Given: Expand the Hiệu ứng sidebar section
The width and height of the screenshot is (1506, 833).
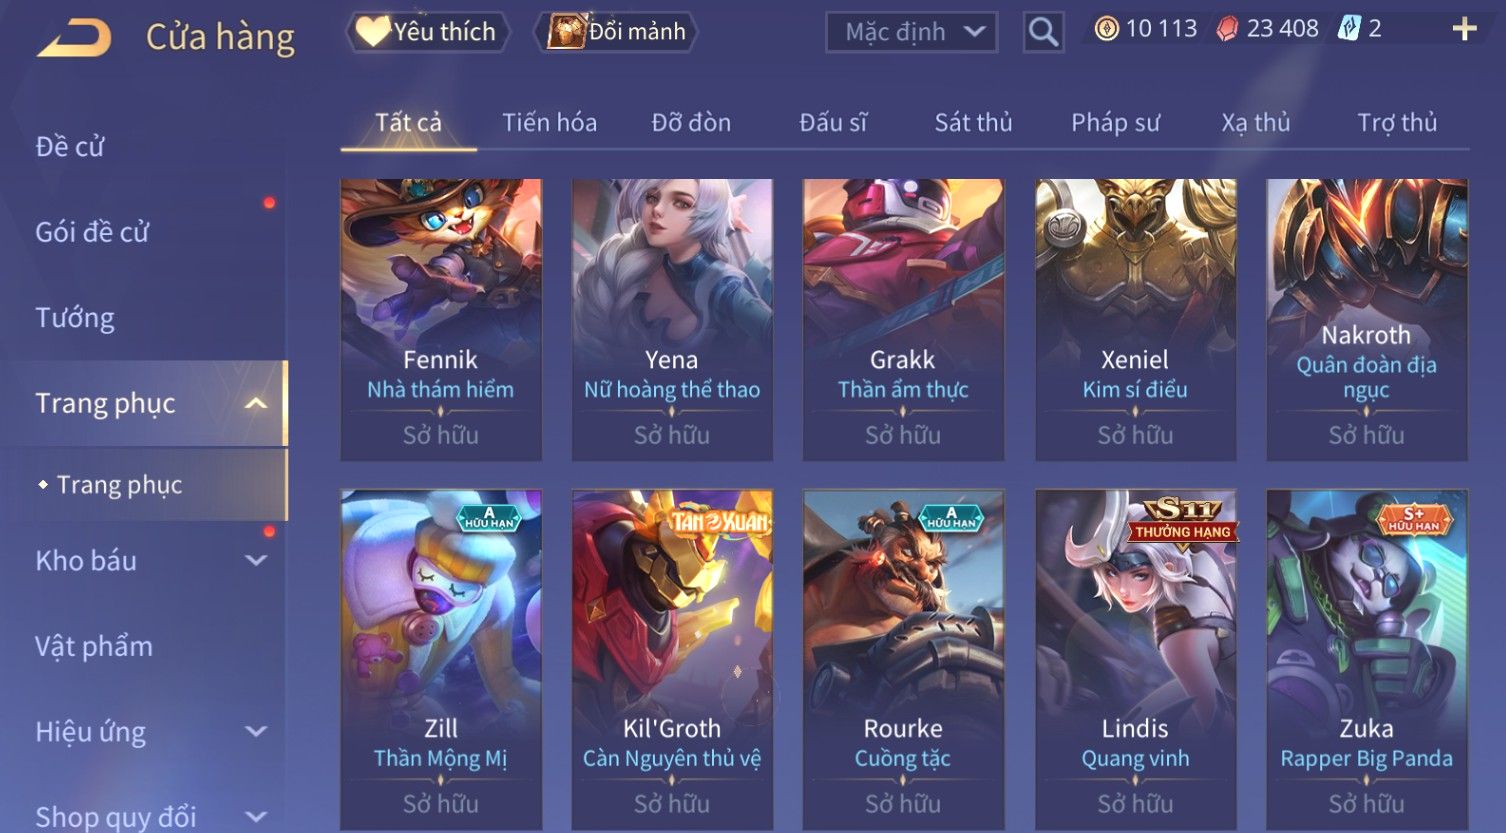Looking at the screenshot, I should click(x=256, y=732).
